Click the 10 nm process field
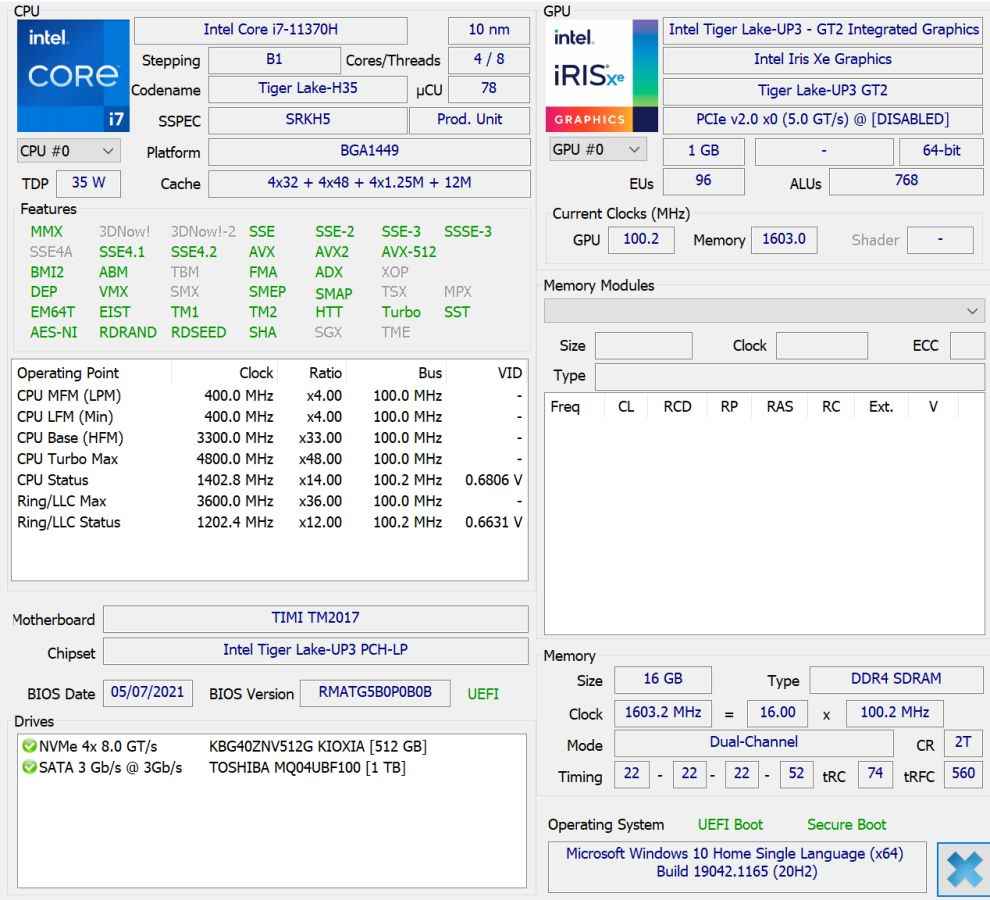 point(489,30)
